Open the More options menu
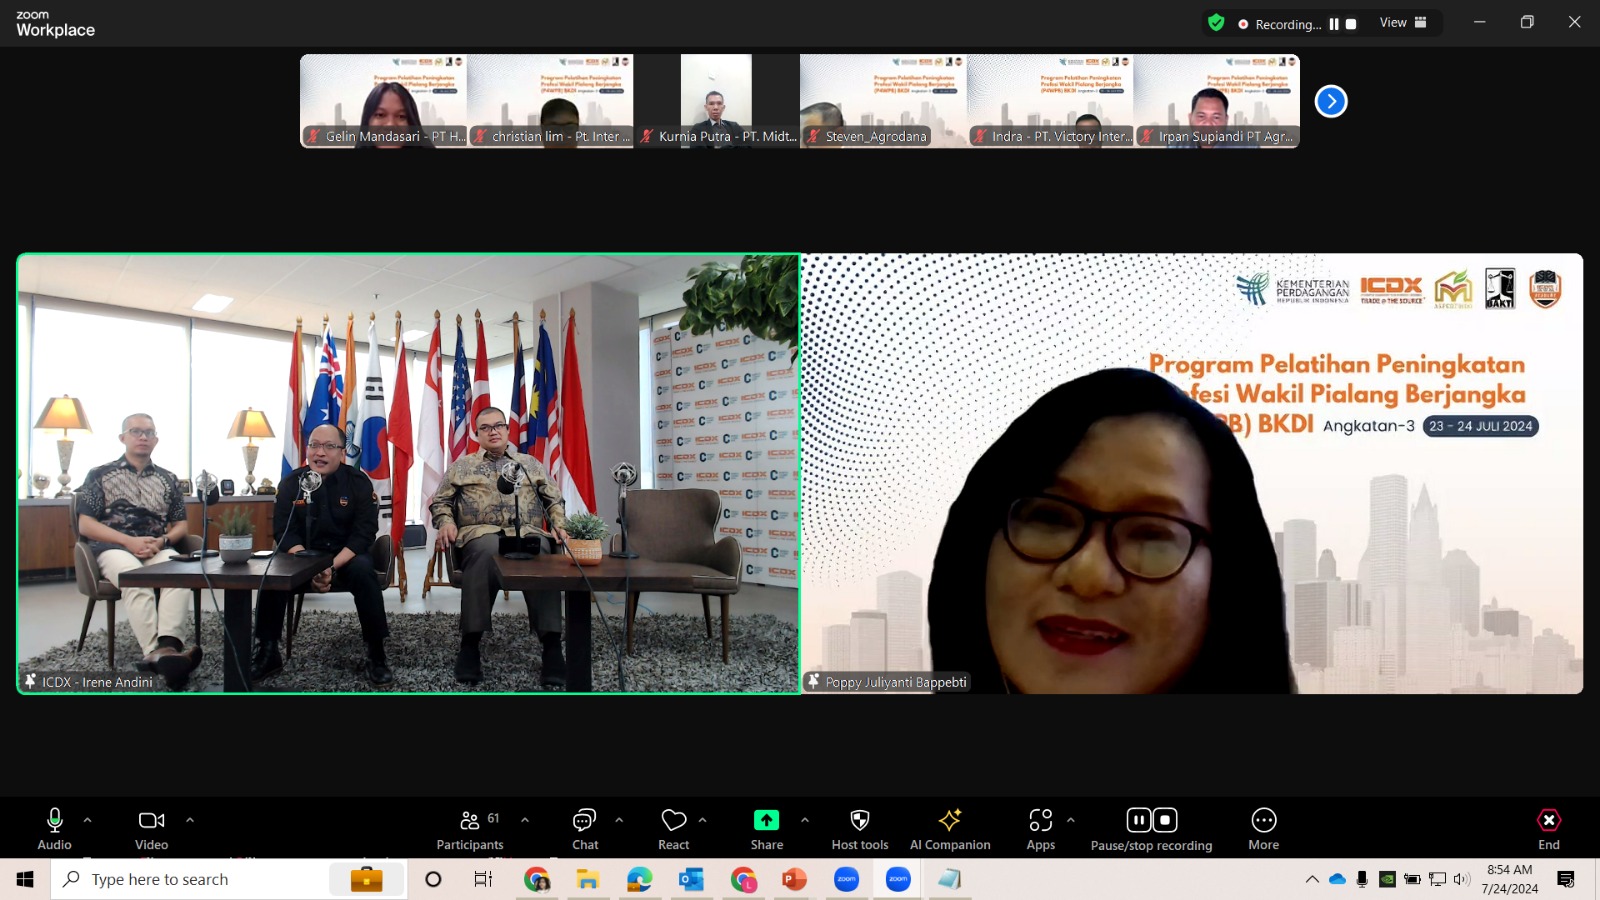The image size is (1600, 900). click(x=1263, y=829)
